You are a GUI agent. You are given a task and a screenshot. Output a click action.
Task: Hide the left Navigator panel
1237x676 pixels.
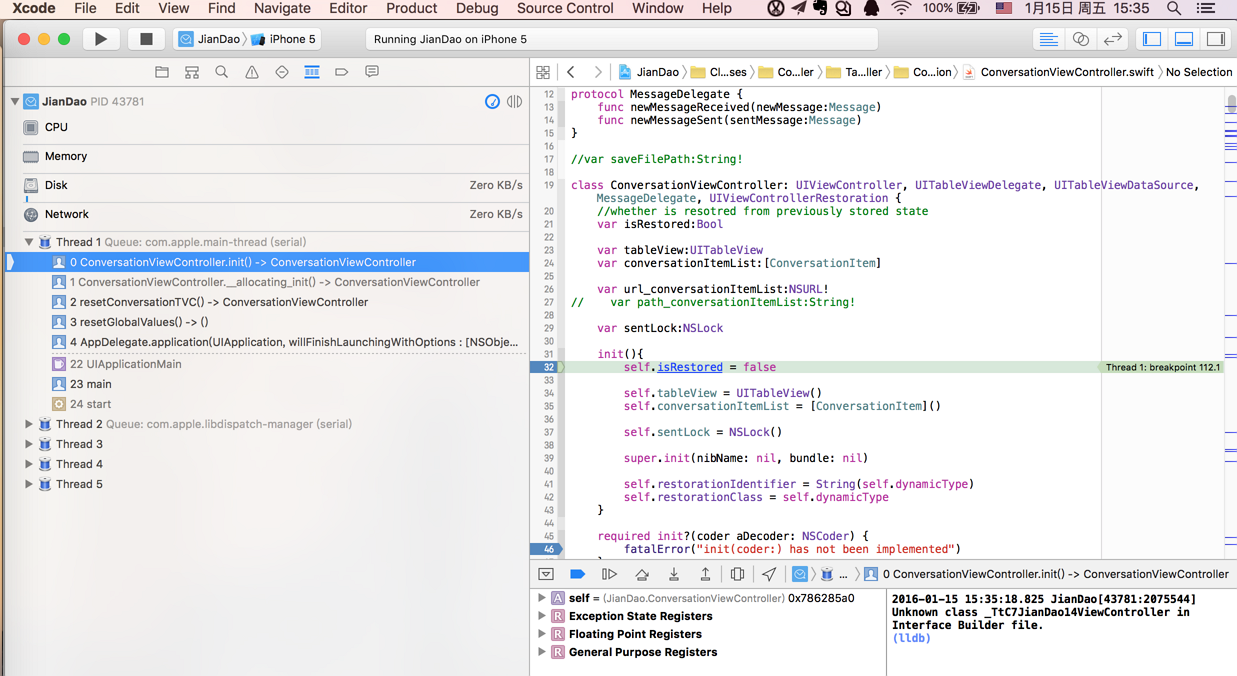(1152, 39)
